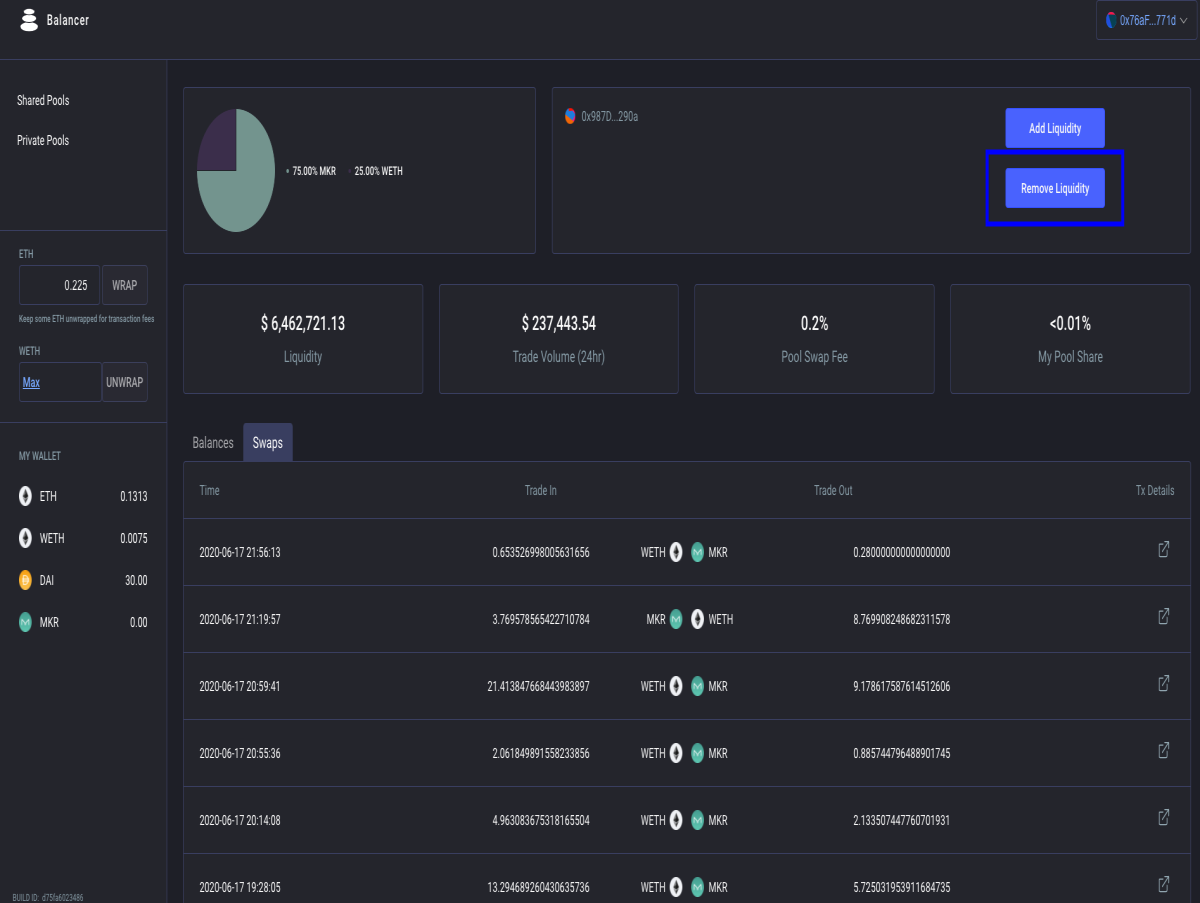Select the Swaps tab
The image size is (1200, 903).
pyautogui.click(x=268, y=442)
